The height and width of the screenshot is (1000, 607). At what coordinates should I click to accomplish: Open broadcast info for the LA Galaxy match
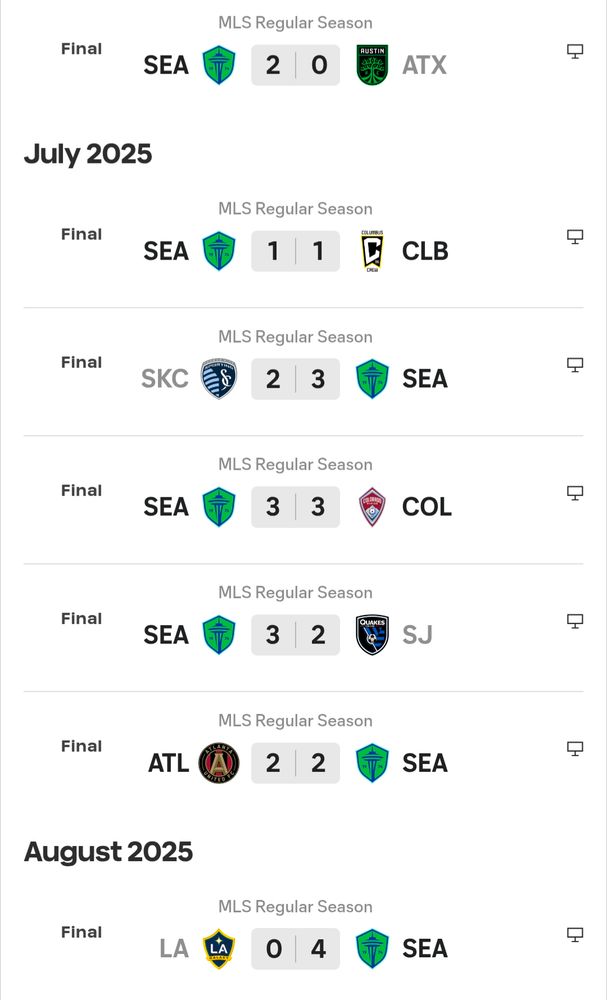[x=575, y=935]
